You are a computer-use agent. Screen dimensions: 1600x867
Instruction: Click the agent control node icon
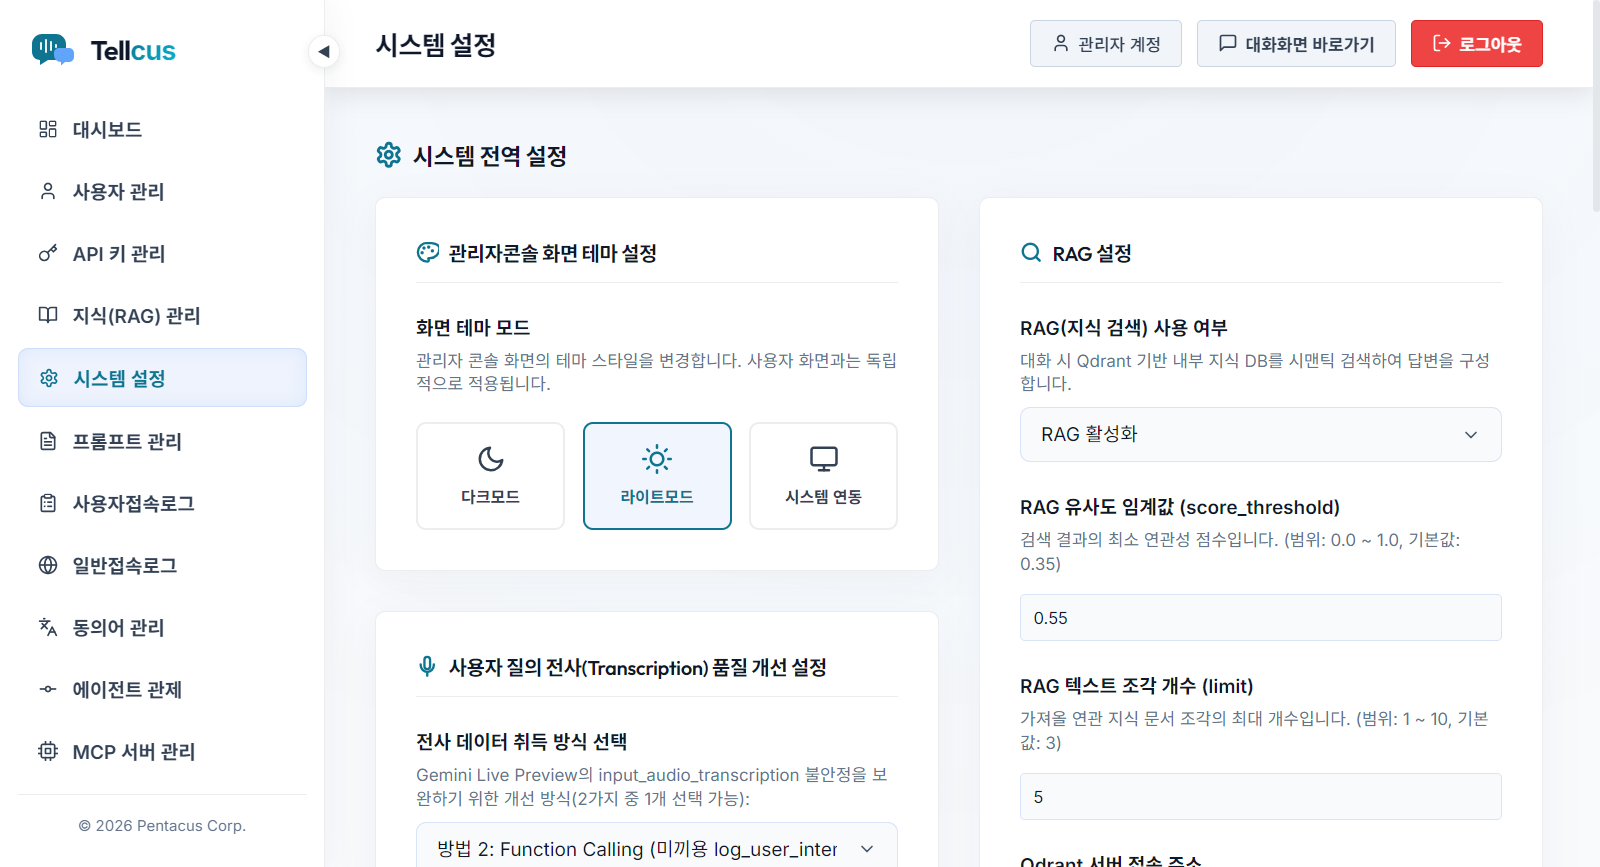click(x=48, y=689)
